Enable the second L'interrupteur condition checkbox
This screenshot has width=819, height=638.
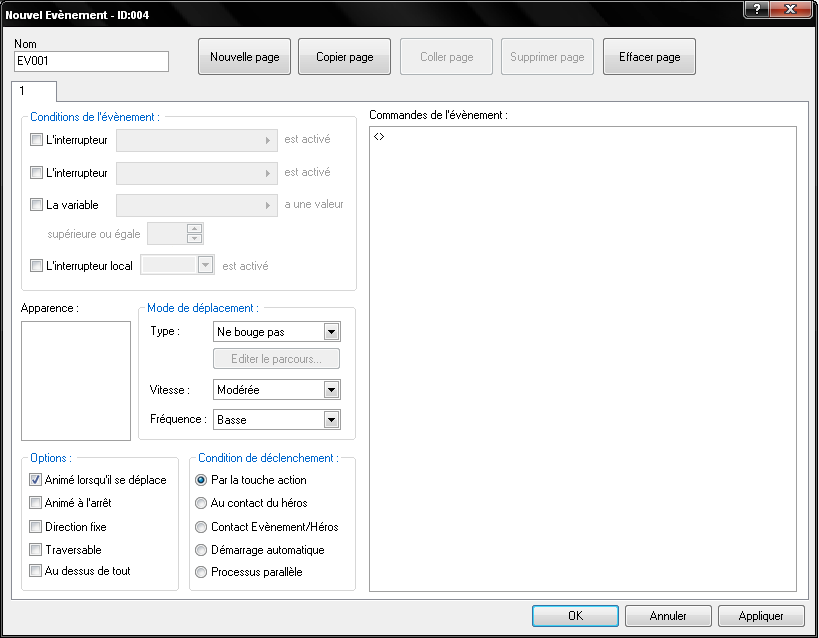tap(36, 172)
